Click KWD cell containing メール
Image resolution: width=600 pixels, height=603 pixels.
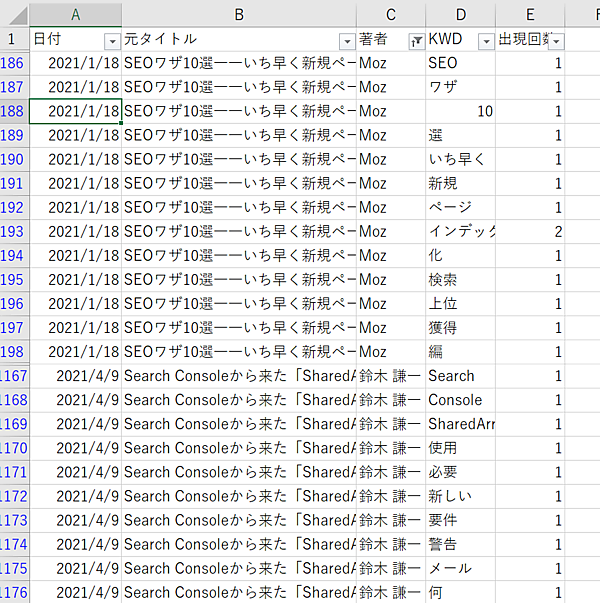point(461,569)
